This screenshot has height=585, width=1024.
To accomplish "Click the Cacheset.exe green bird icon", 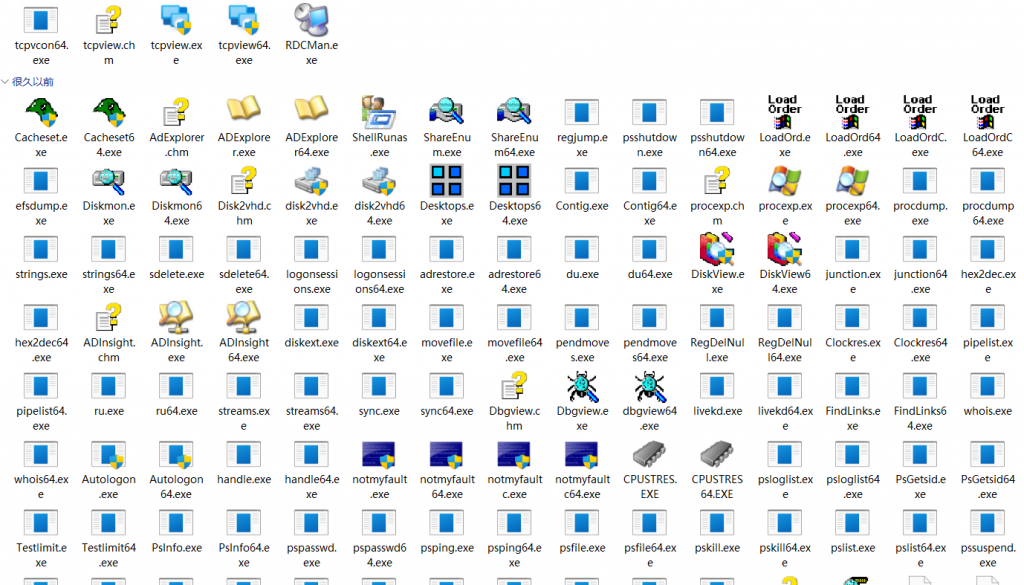I will click(41, 112).
